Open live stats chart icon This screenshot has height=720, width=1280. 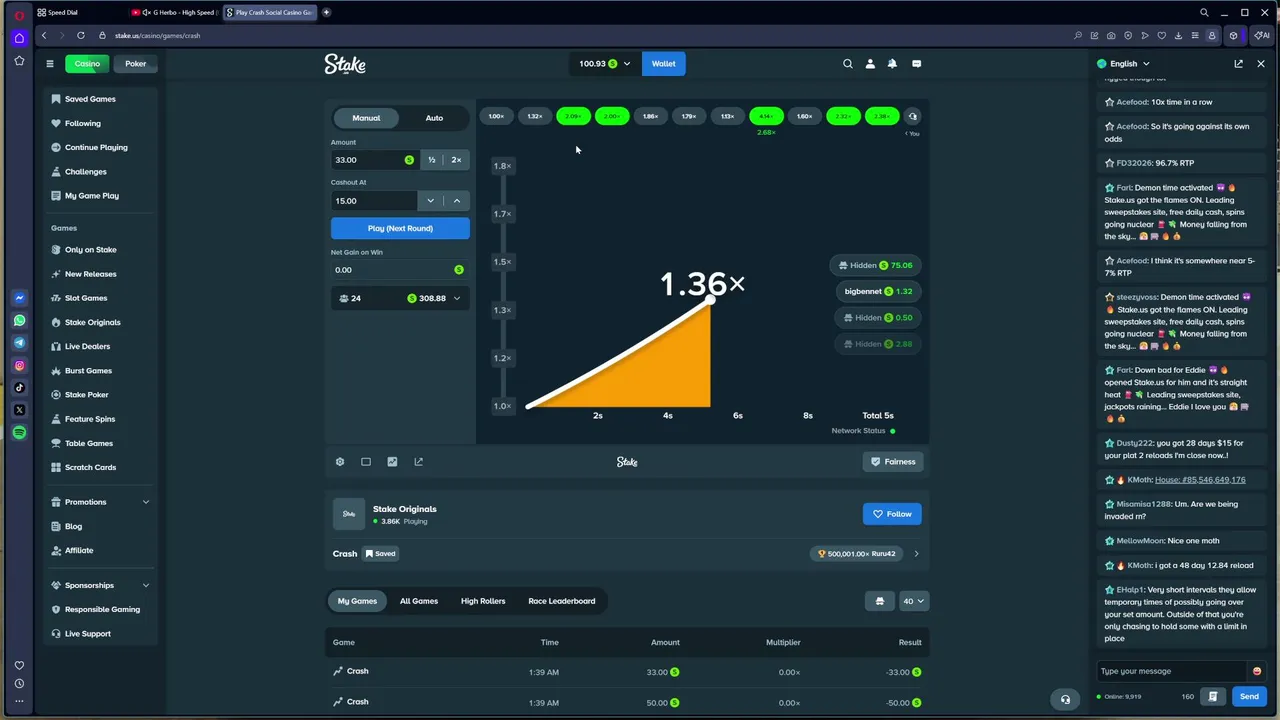point(392,462)
